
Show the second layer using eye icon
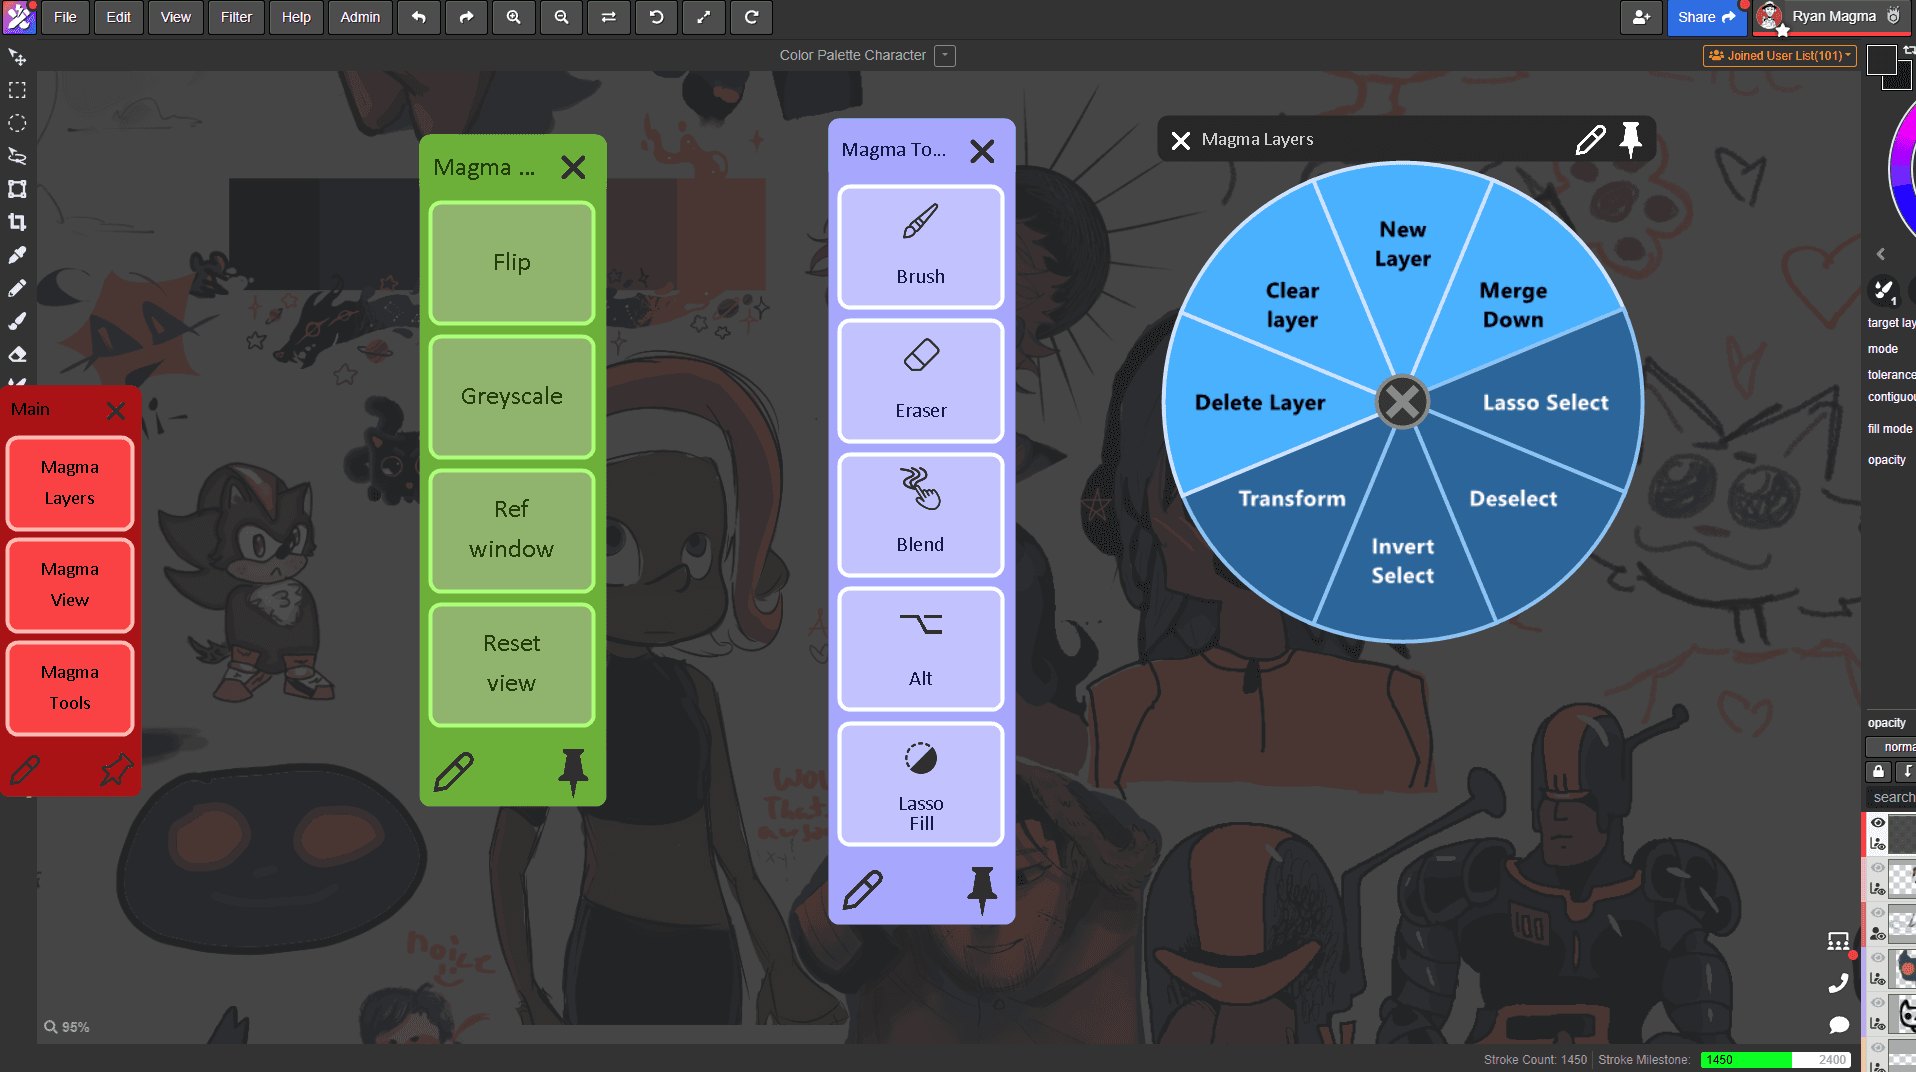click(x=1878, y=868)
